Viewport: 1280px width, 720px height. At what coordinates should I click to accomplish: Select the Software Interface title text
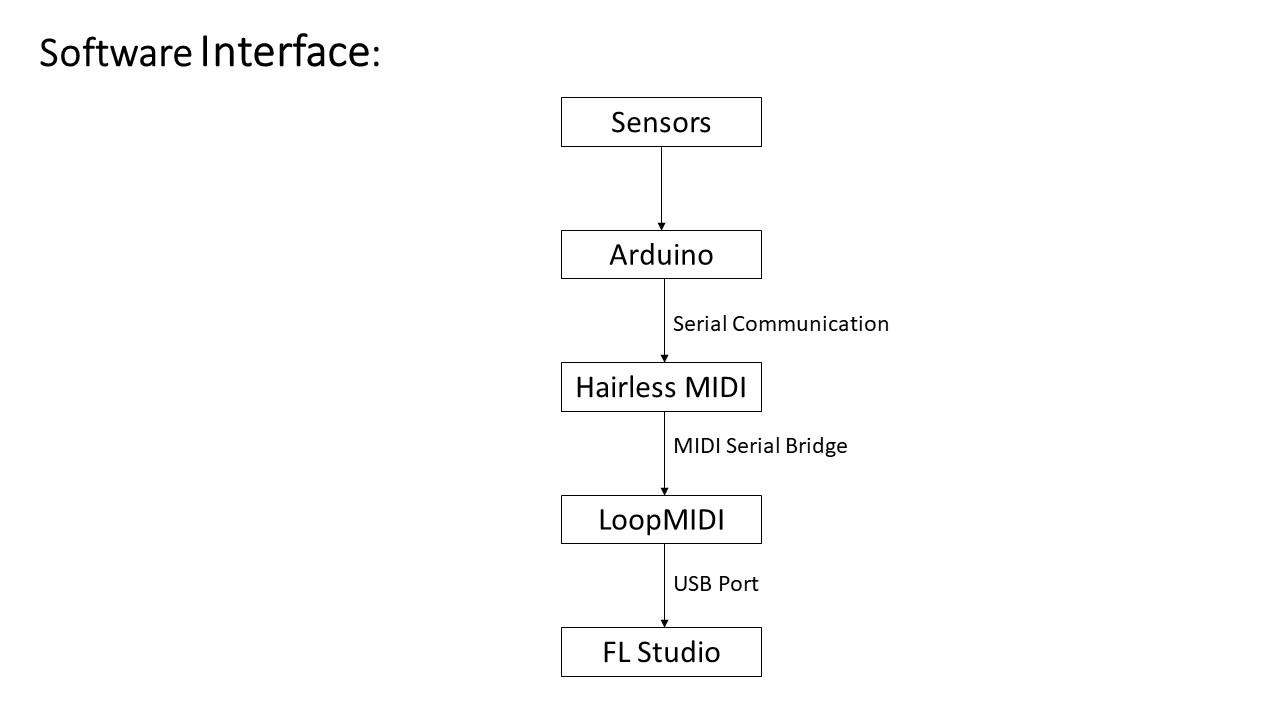(x=210, y=52)
